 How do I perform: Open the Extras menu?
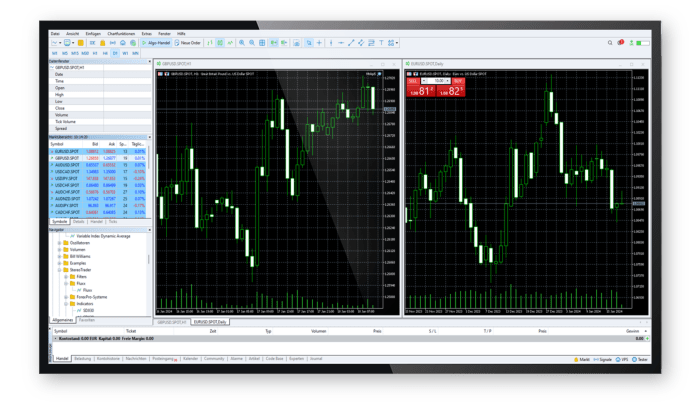146,33
